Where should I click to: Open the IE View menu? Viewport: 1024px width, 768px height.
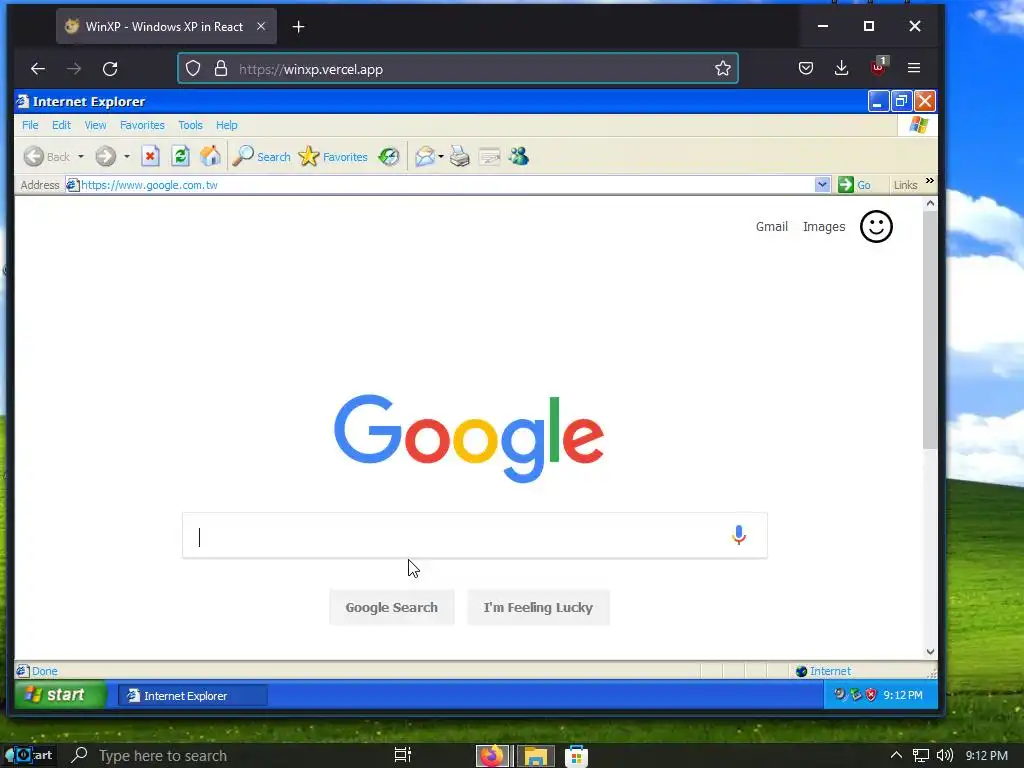coord(95,125)
